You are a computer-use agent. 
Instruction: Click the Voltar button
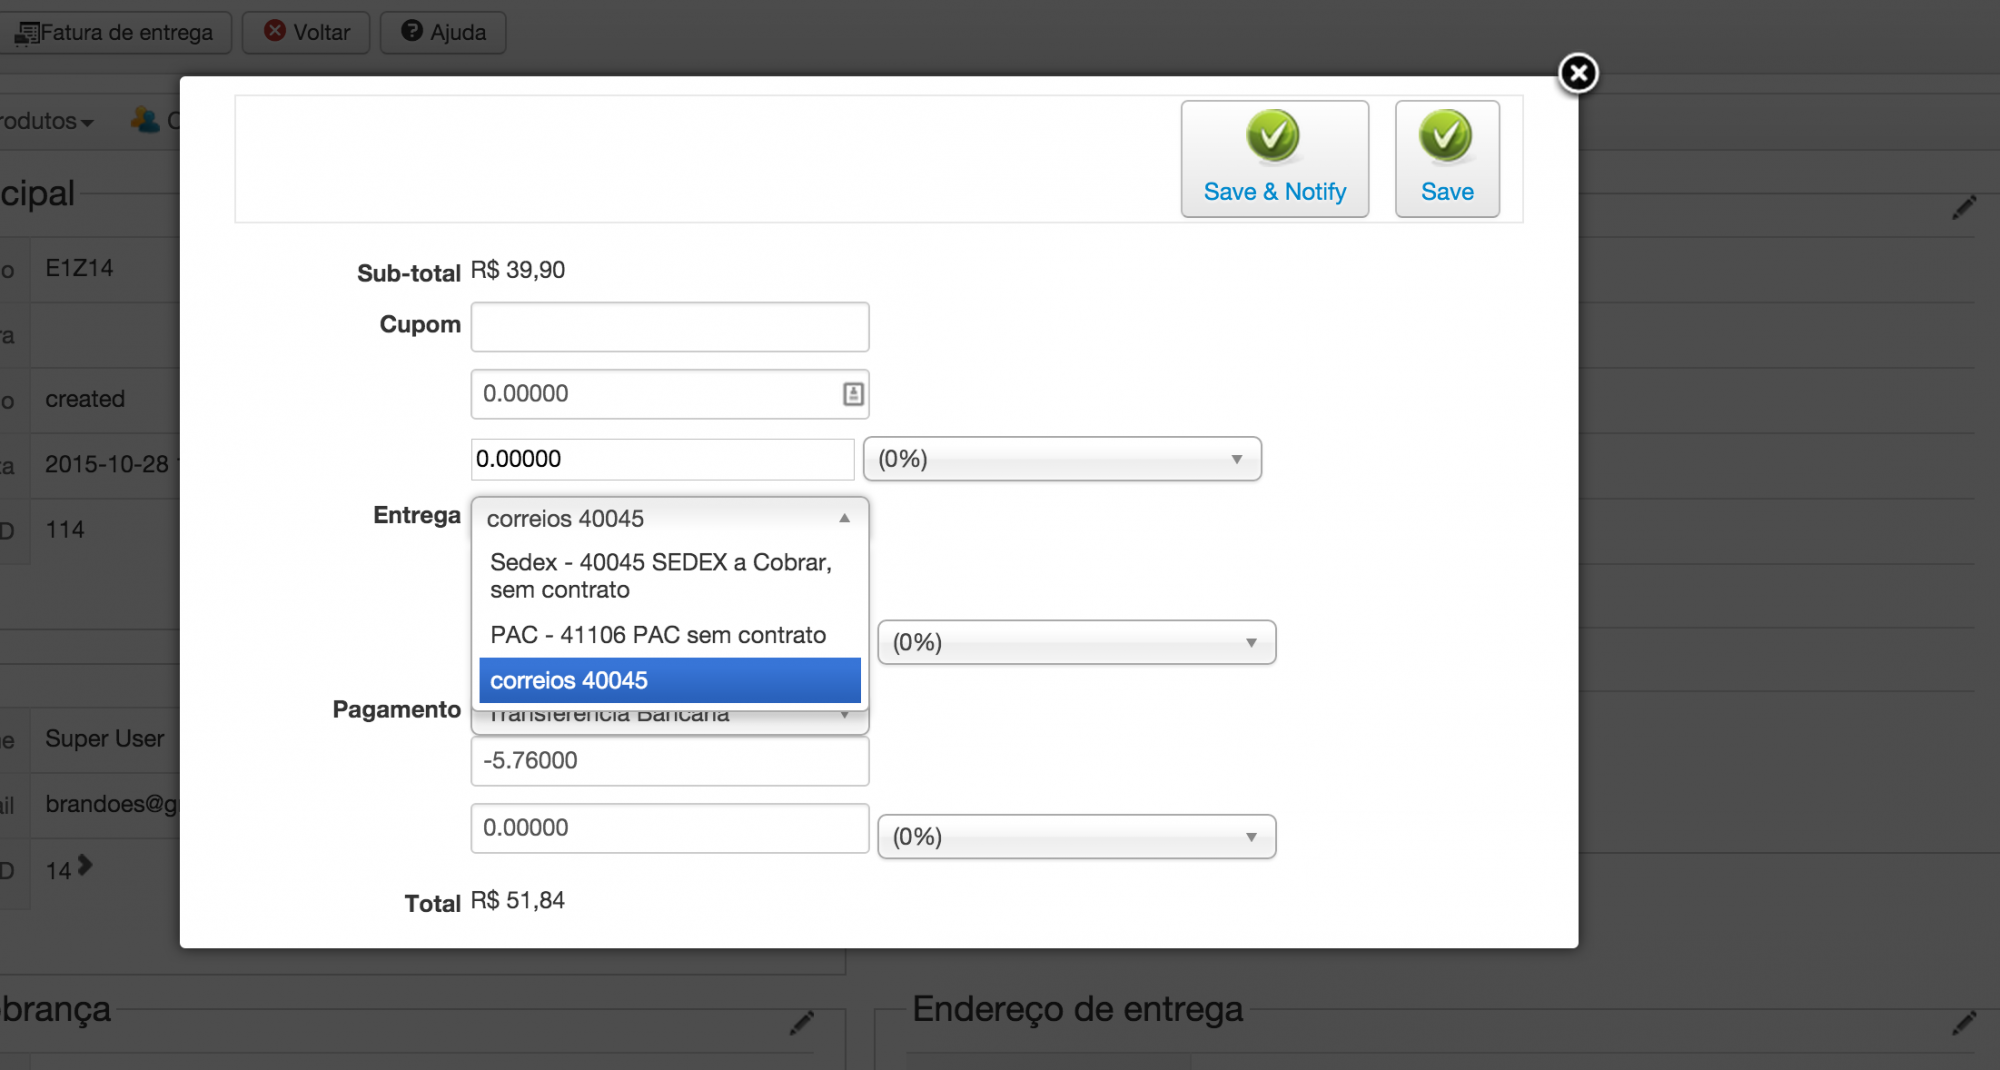(x=307, y=32)
